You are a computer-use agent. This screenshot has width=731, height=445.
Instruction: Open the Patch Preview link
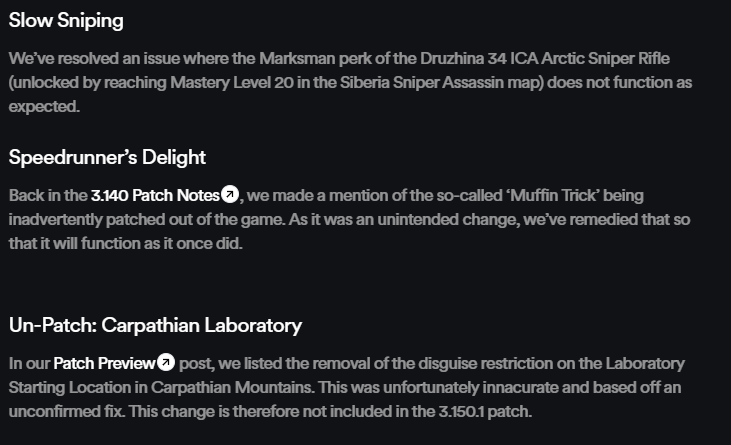(x=104, y=363)
